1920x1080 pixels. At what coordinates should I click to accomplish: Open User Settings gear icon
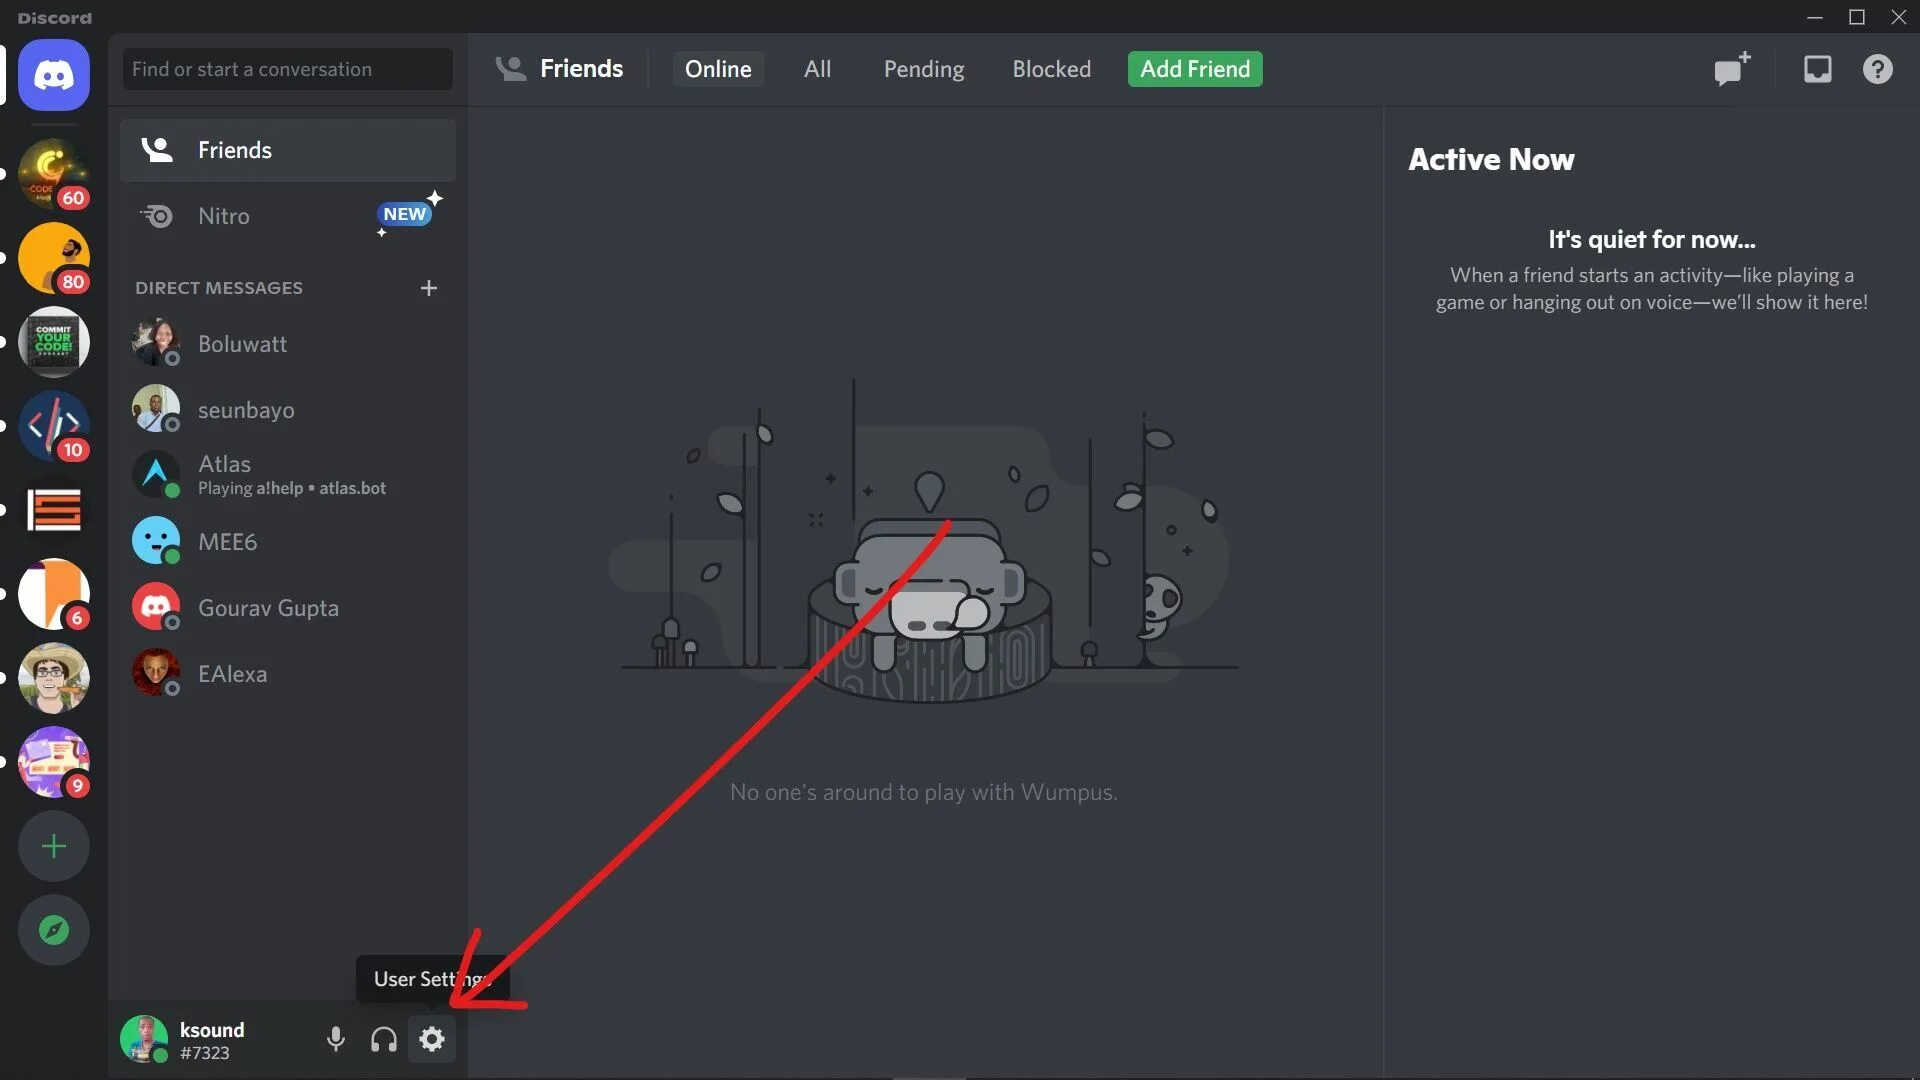(x=431, y=1040)
